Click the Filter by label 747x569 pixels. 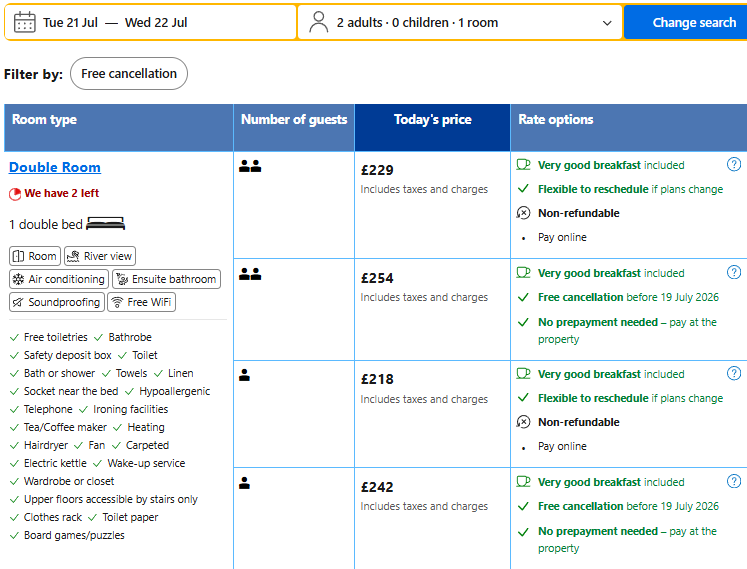pyautogui.click(x=33, y=74)
